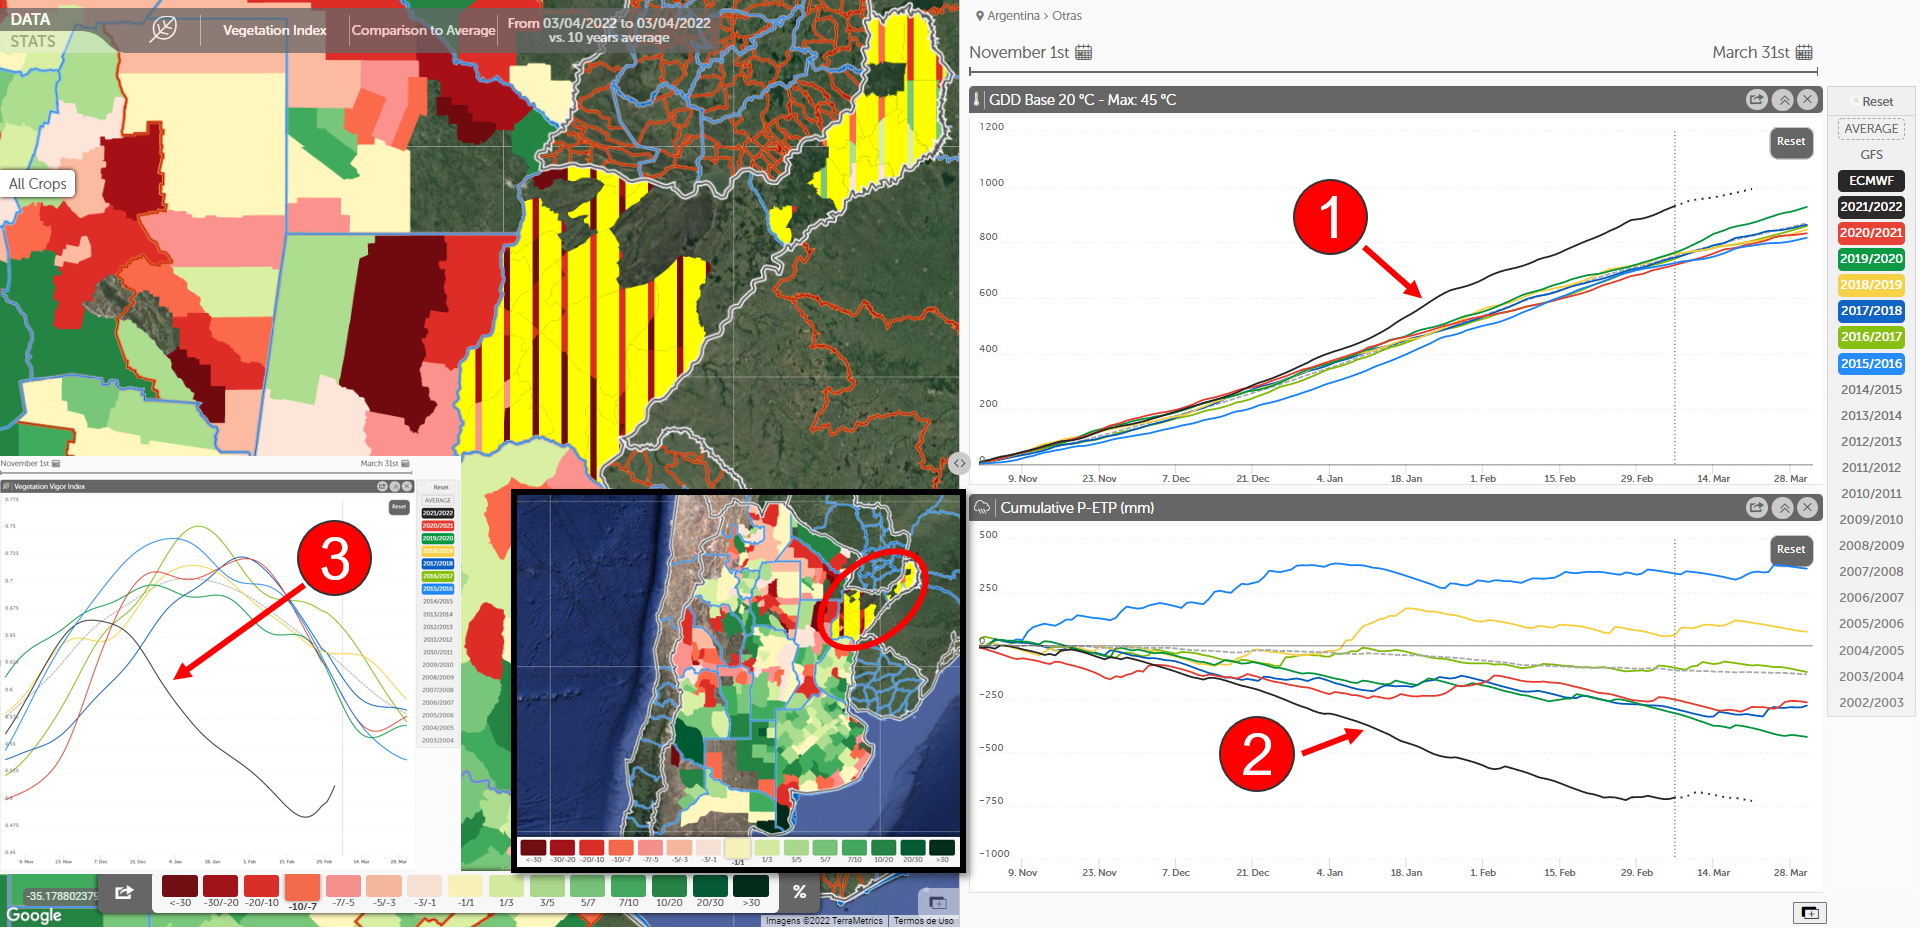This screenshot has width=1920, height=928.
Task: Click calendar icon next to small March 31st
Action: 405,463
